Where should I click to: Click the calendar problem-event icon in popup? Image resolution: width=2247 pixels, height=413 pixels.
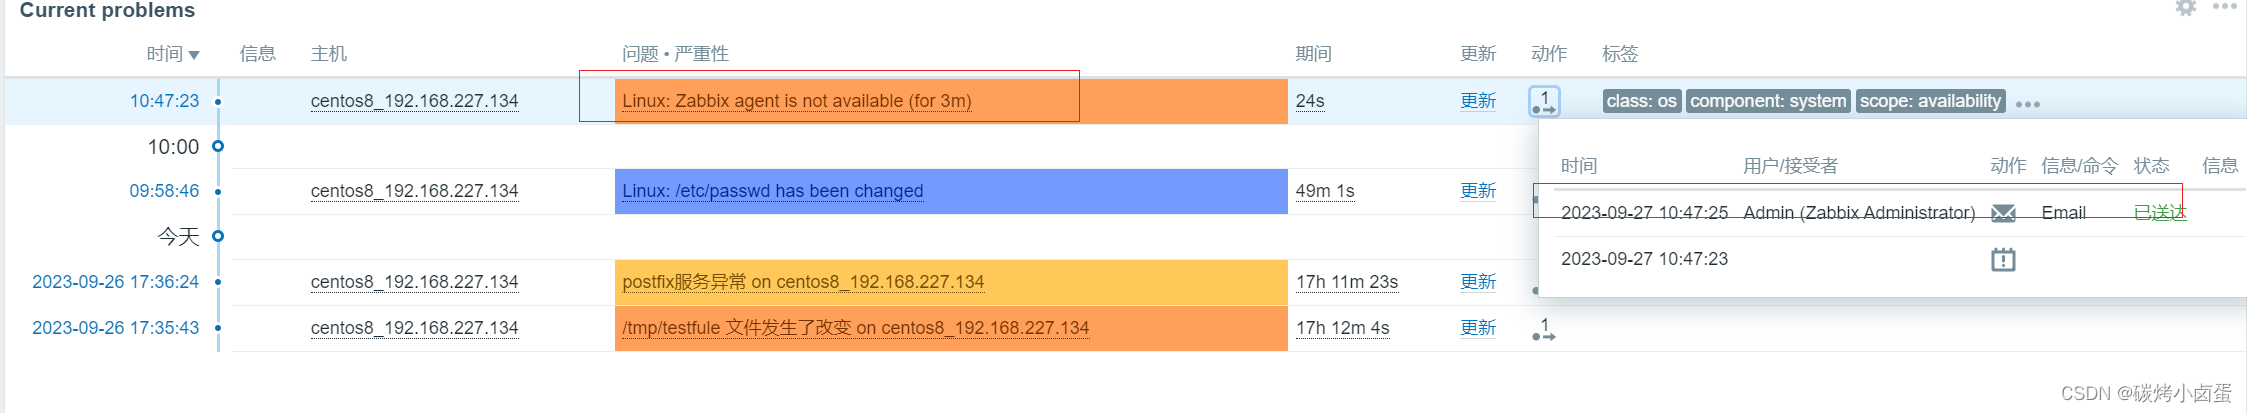[x=2003, y=260]
